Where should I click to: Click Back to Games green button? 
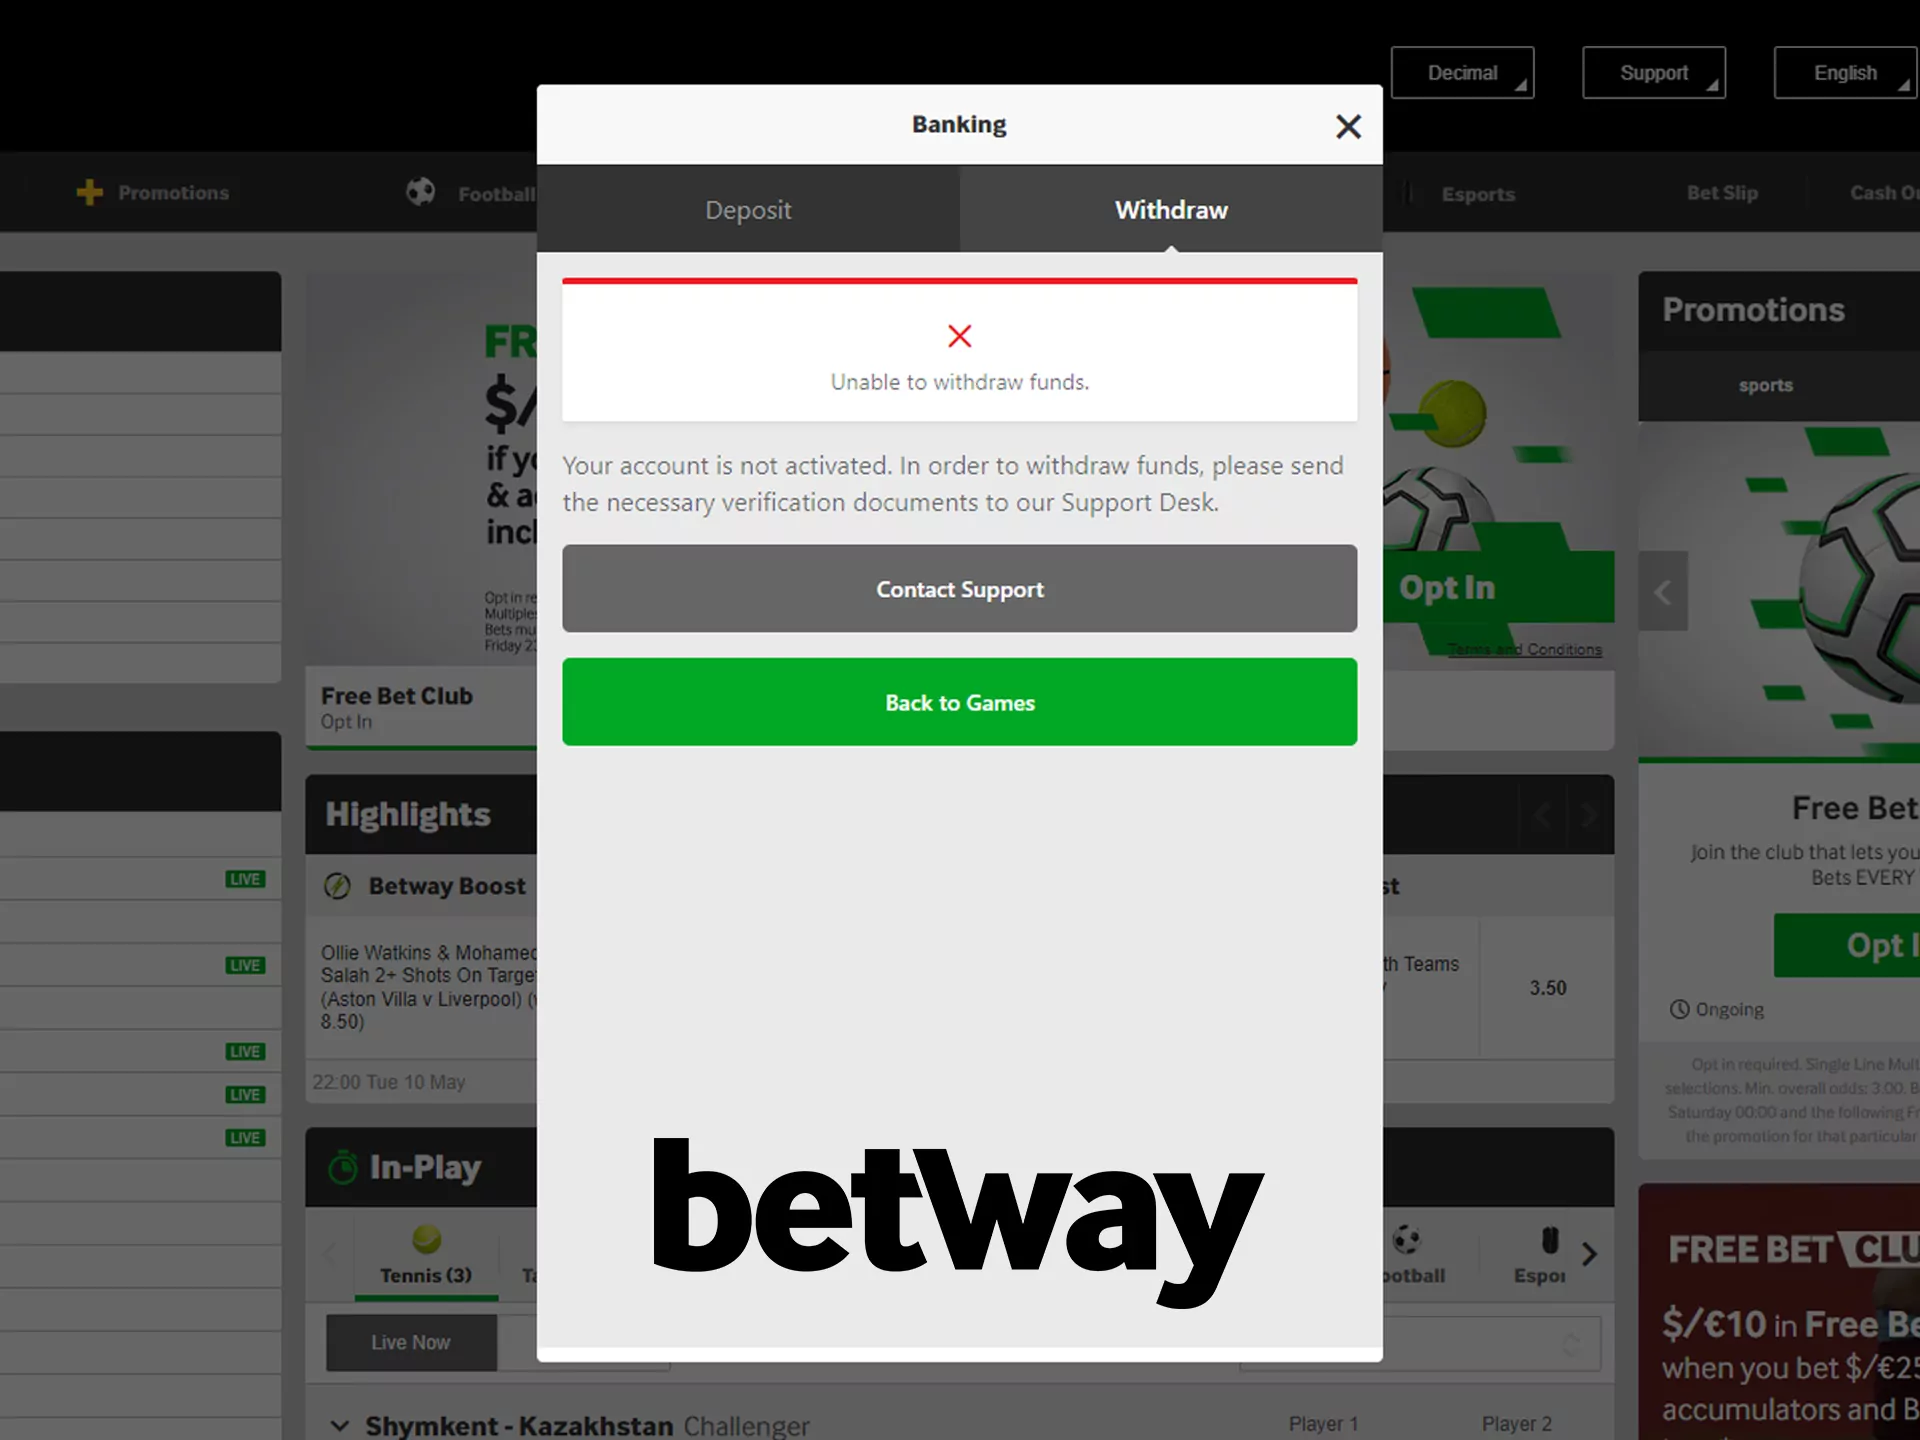coord(958,702)
